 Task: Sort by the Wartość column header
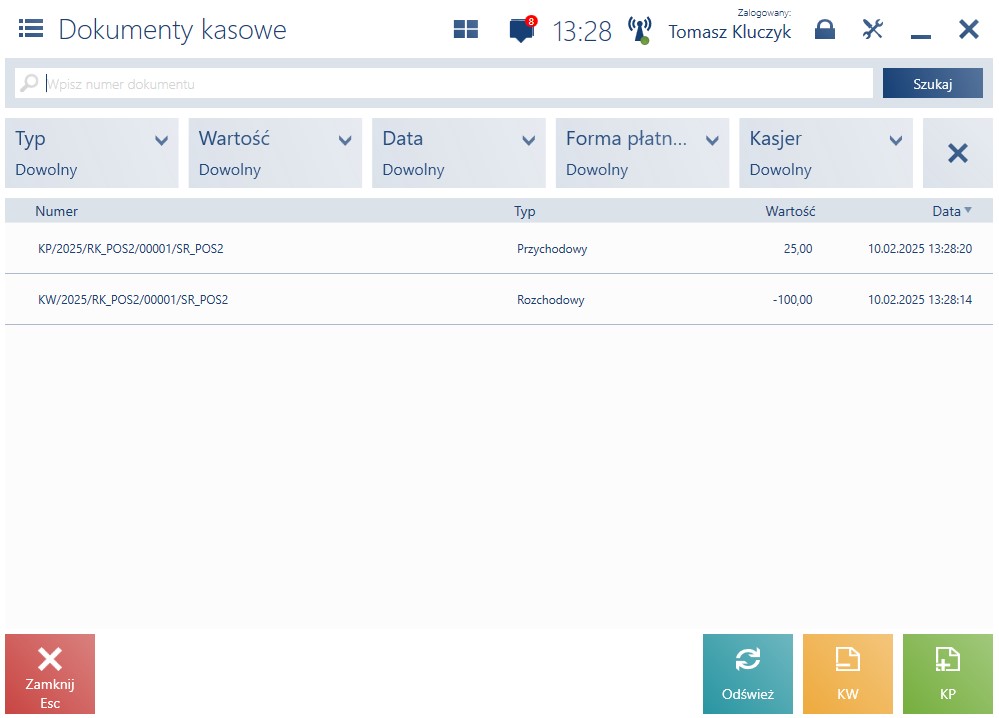[x=790, y=211]
